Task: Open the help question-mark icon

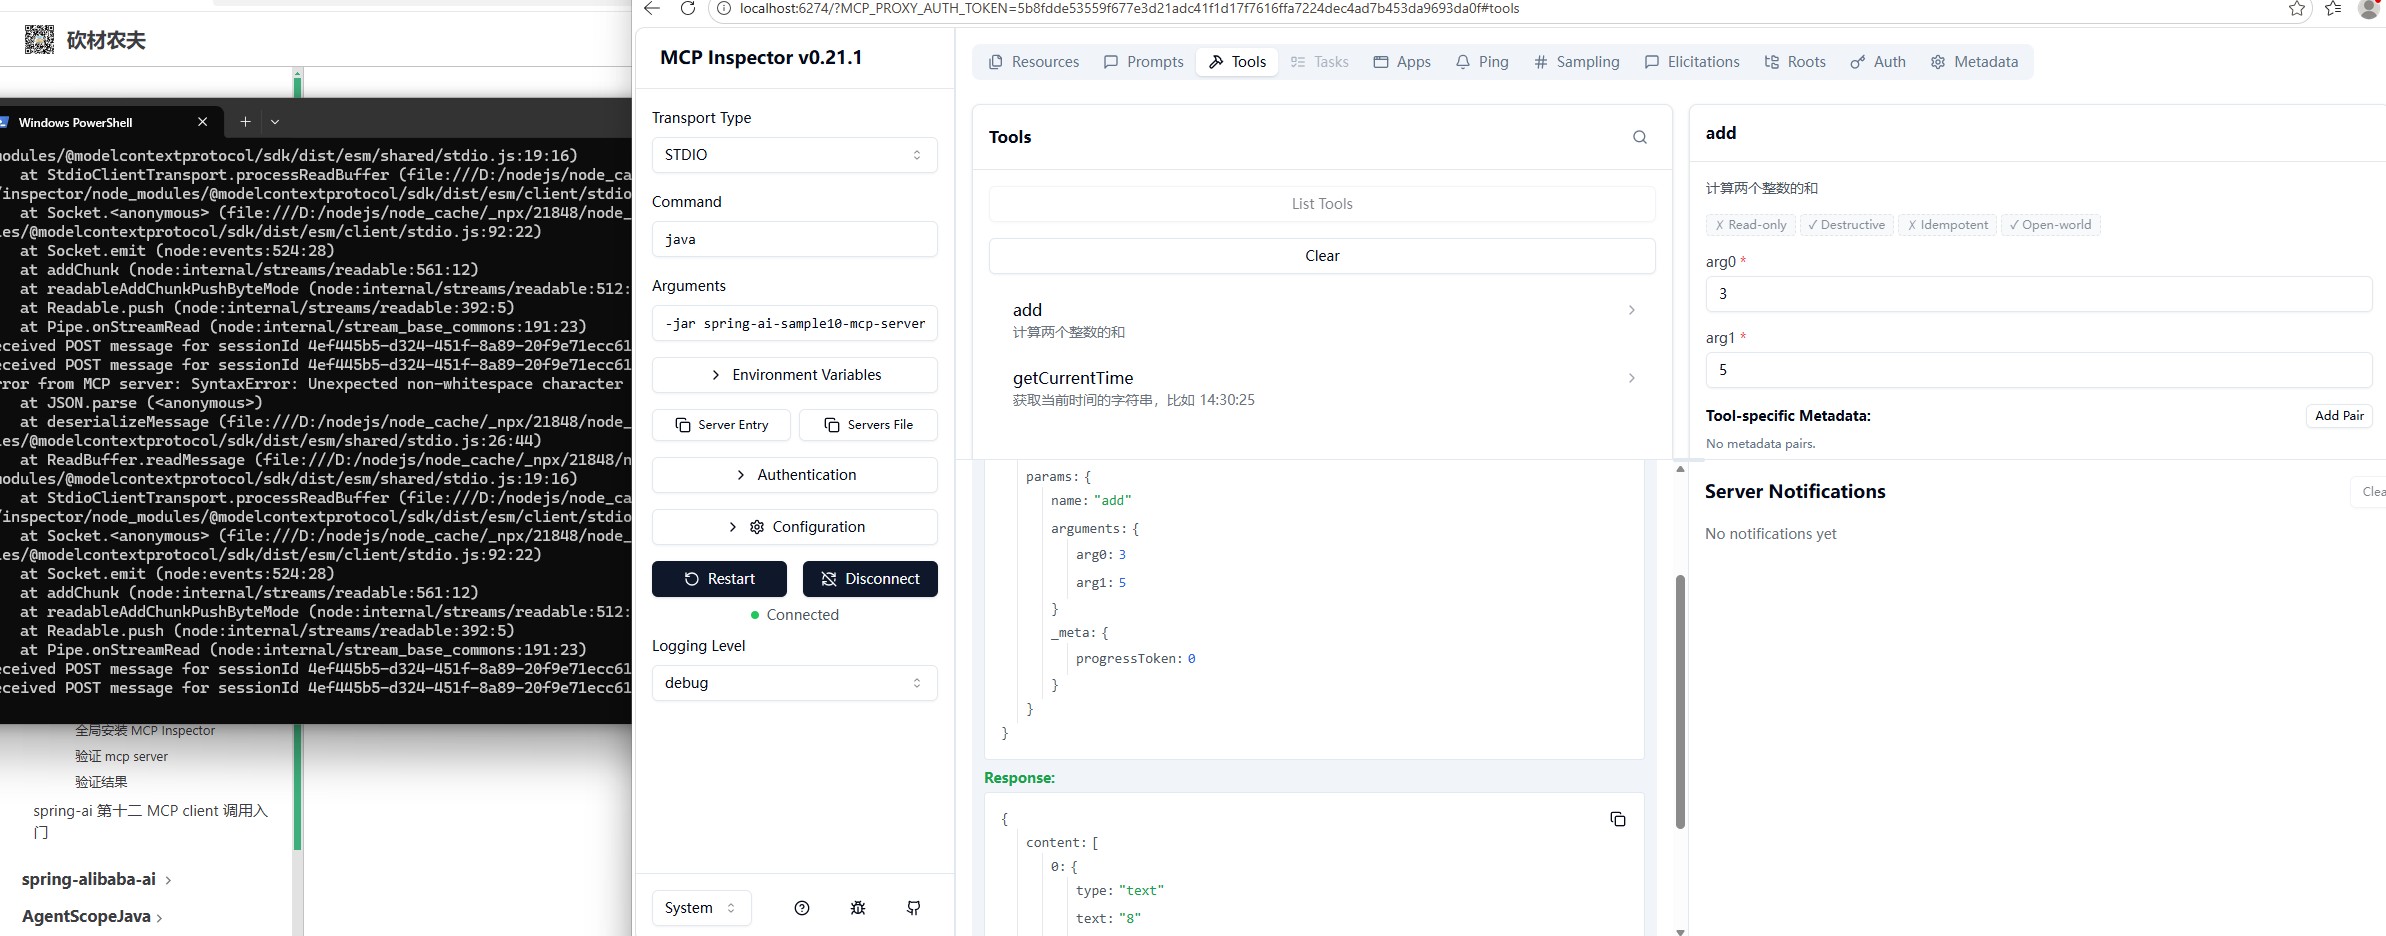Action: coord(801,908)
